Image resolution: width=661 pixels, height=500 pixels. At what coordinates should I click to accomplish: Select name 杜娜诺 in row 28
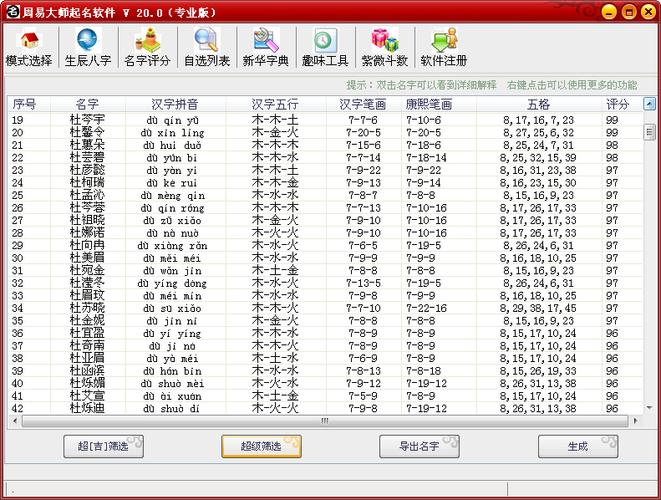(87, 233)
